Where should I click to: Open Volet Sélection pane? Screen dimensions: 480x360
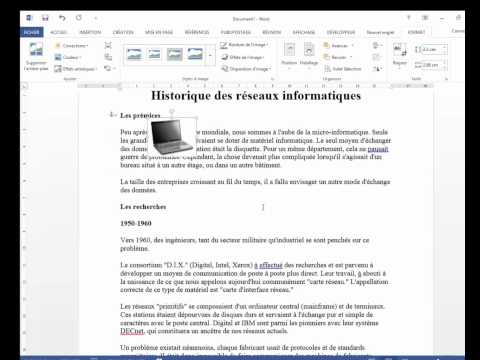[x=343, y=69]
